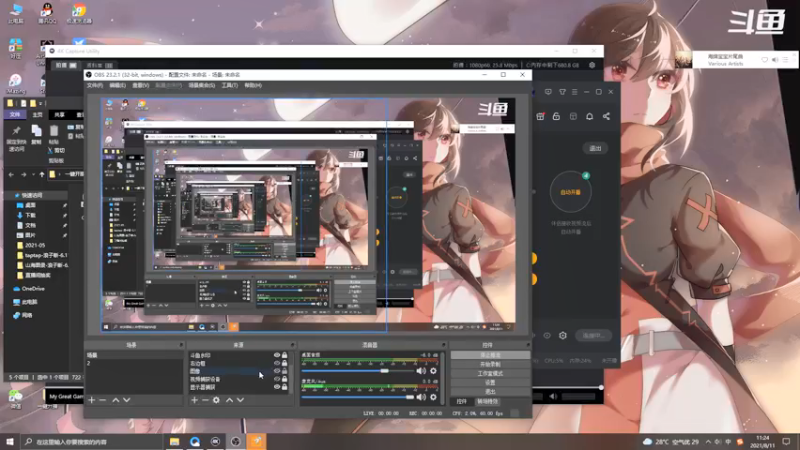Open the skin (shirt) icon in Douyu title bar
This screenshot has height=450, width=800.
pyautogui.click(x=562, y=92)
